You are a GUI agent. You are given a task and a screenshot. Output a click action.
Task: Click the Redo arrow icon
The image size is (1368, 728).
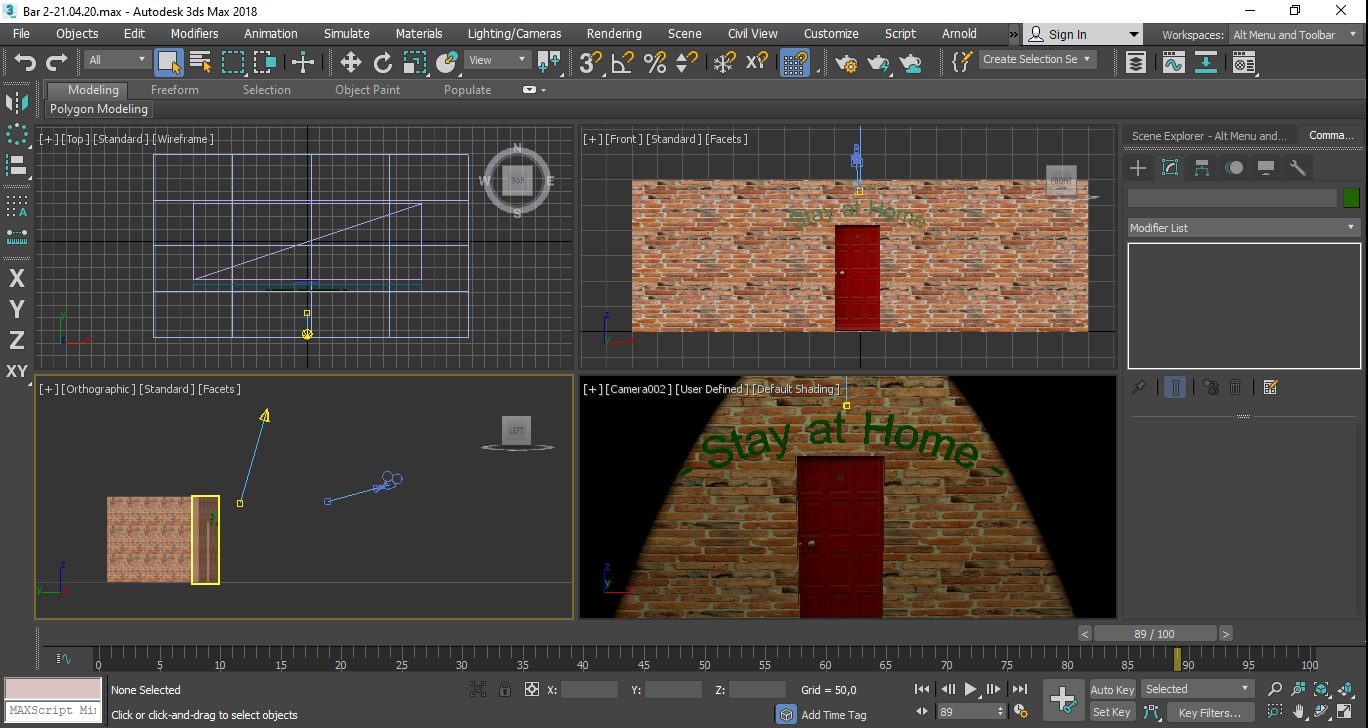point(57,62)
